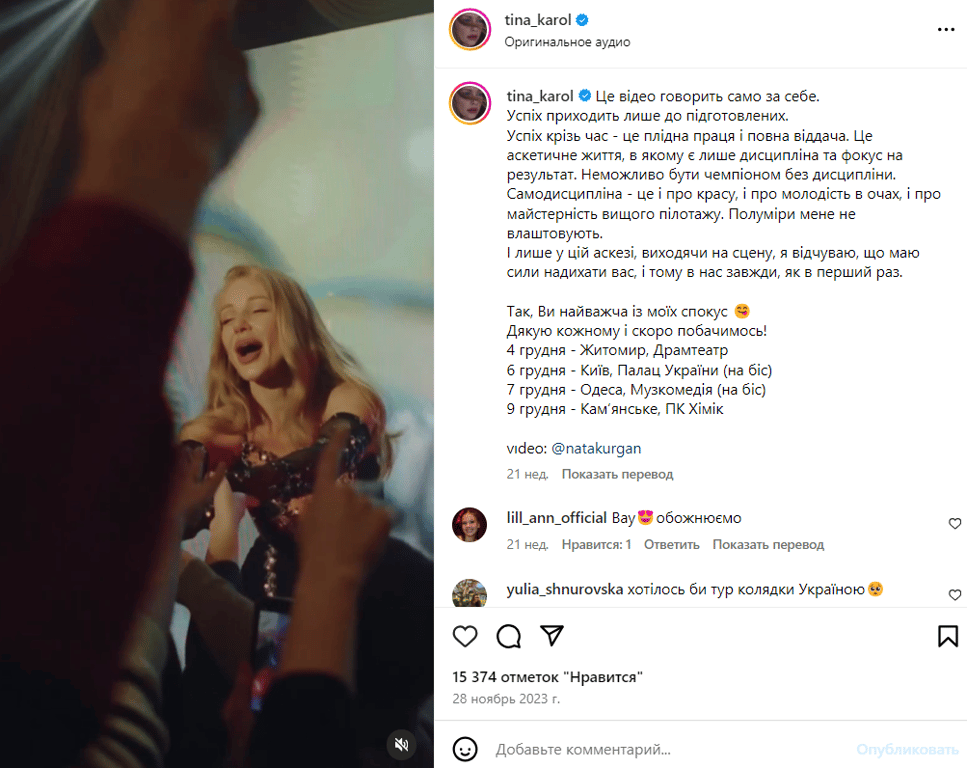The image size is (967, 768).
Task: Select the 15 374 likes count
Action: (549, 676)
